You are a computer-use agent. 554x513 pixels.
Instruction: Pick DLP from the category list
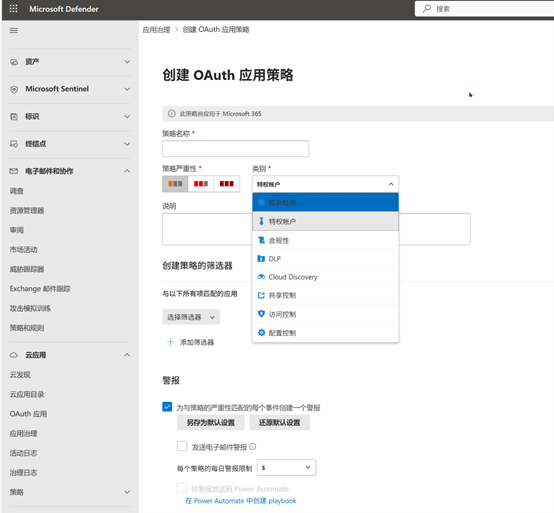point(325,259)
